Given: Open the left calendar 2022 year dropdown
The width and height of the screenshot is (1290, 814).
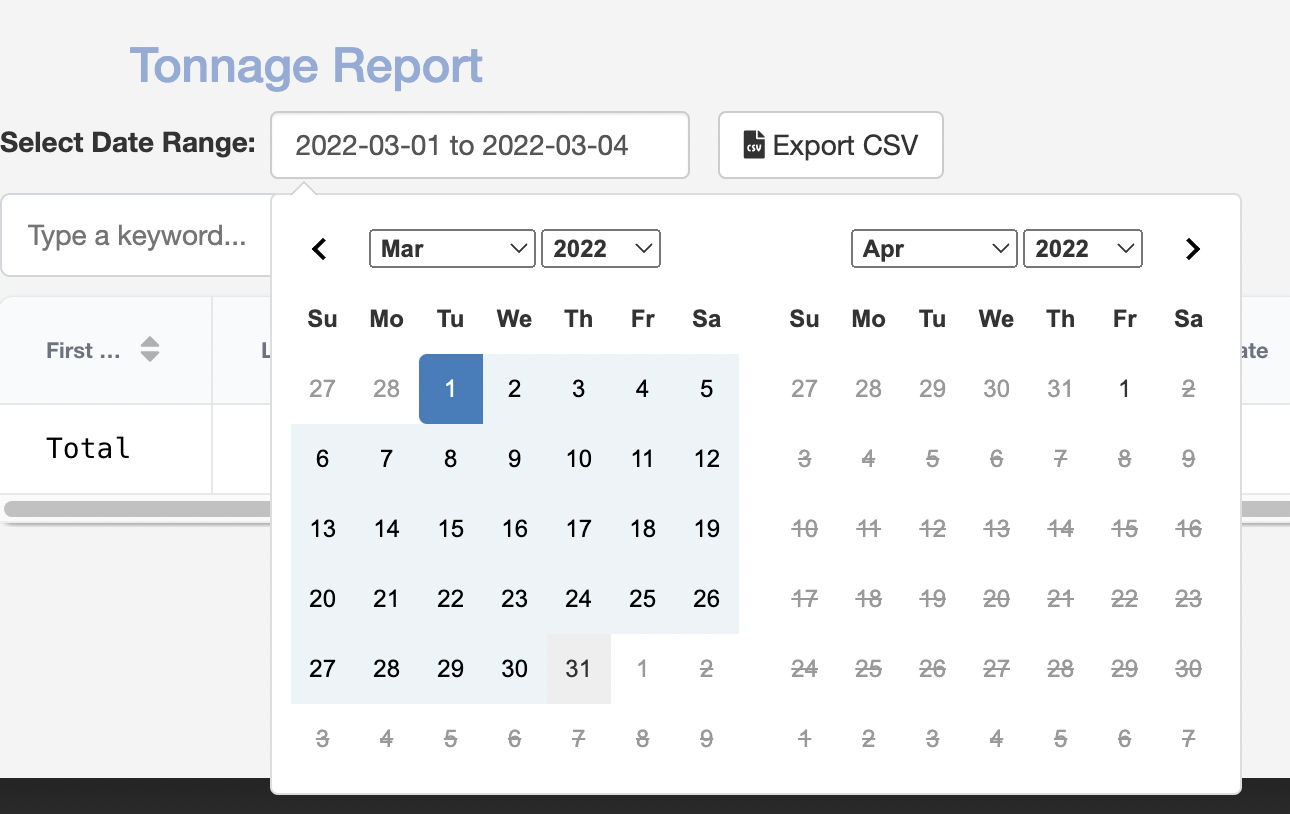Looking at the screenshot, I should point(600,249).
